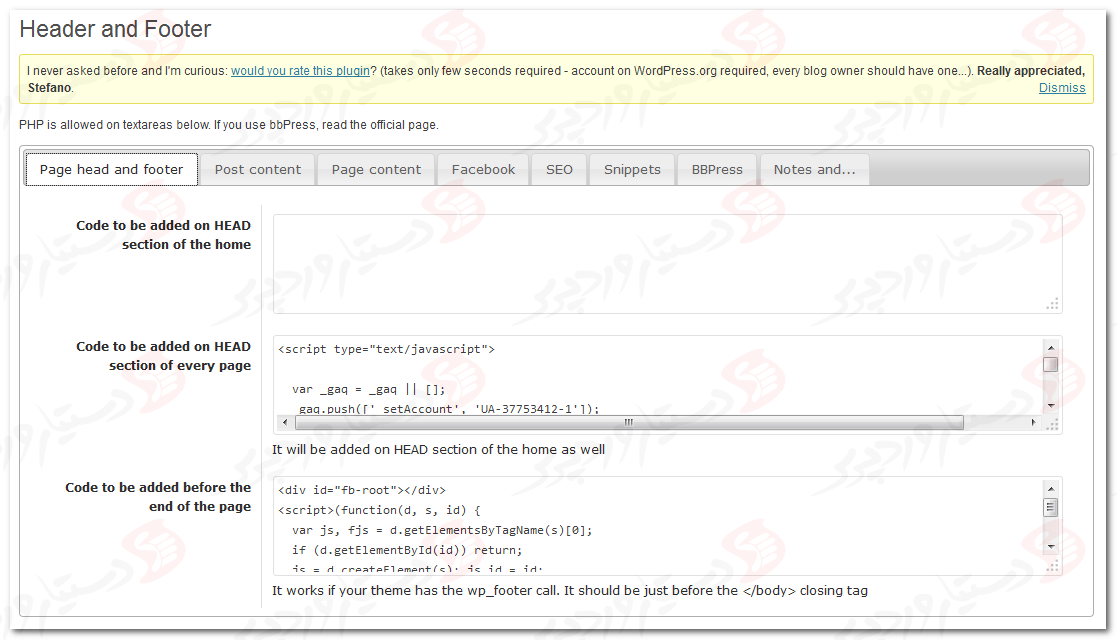Select the Page head and footer tab
Viewport: 1117px width, 640px height.
[x=111, y=169]
